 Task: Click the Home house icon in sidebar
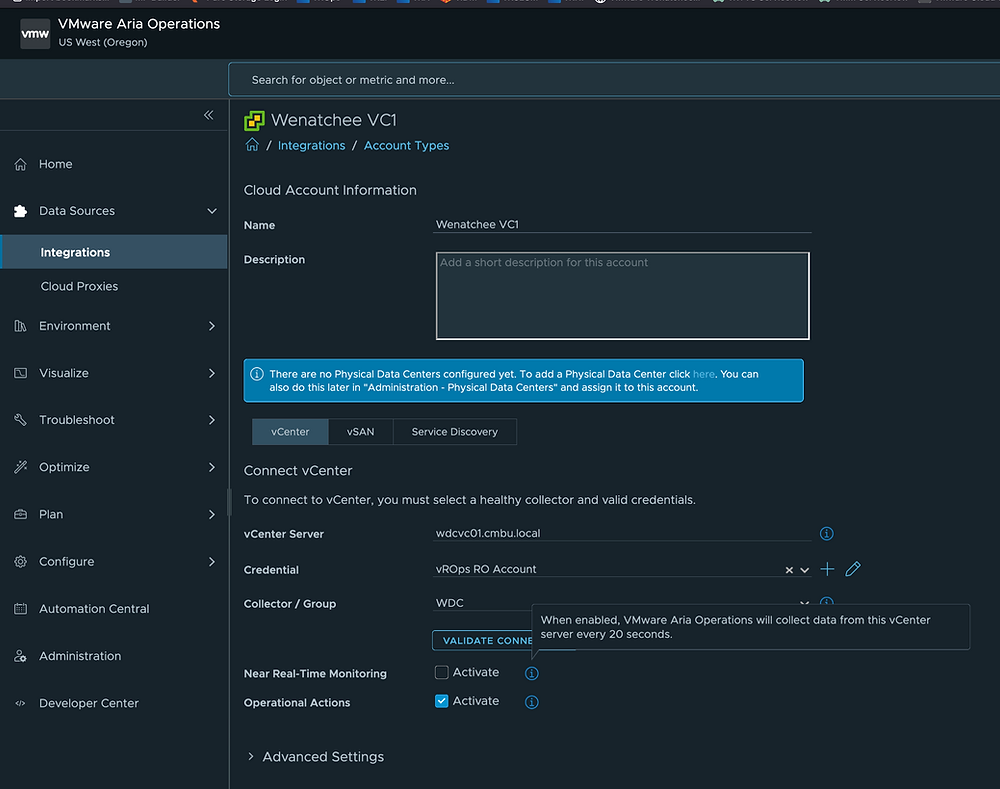[x=20, y=164]
